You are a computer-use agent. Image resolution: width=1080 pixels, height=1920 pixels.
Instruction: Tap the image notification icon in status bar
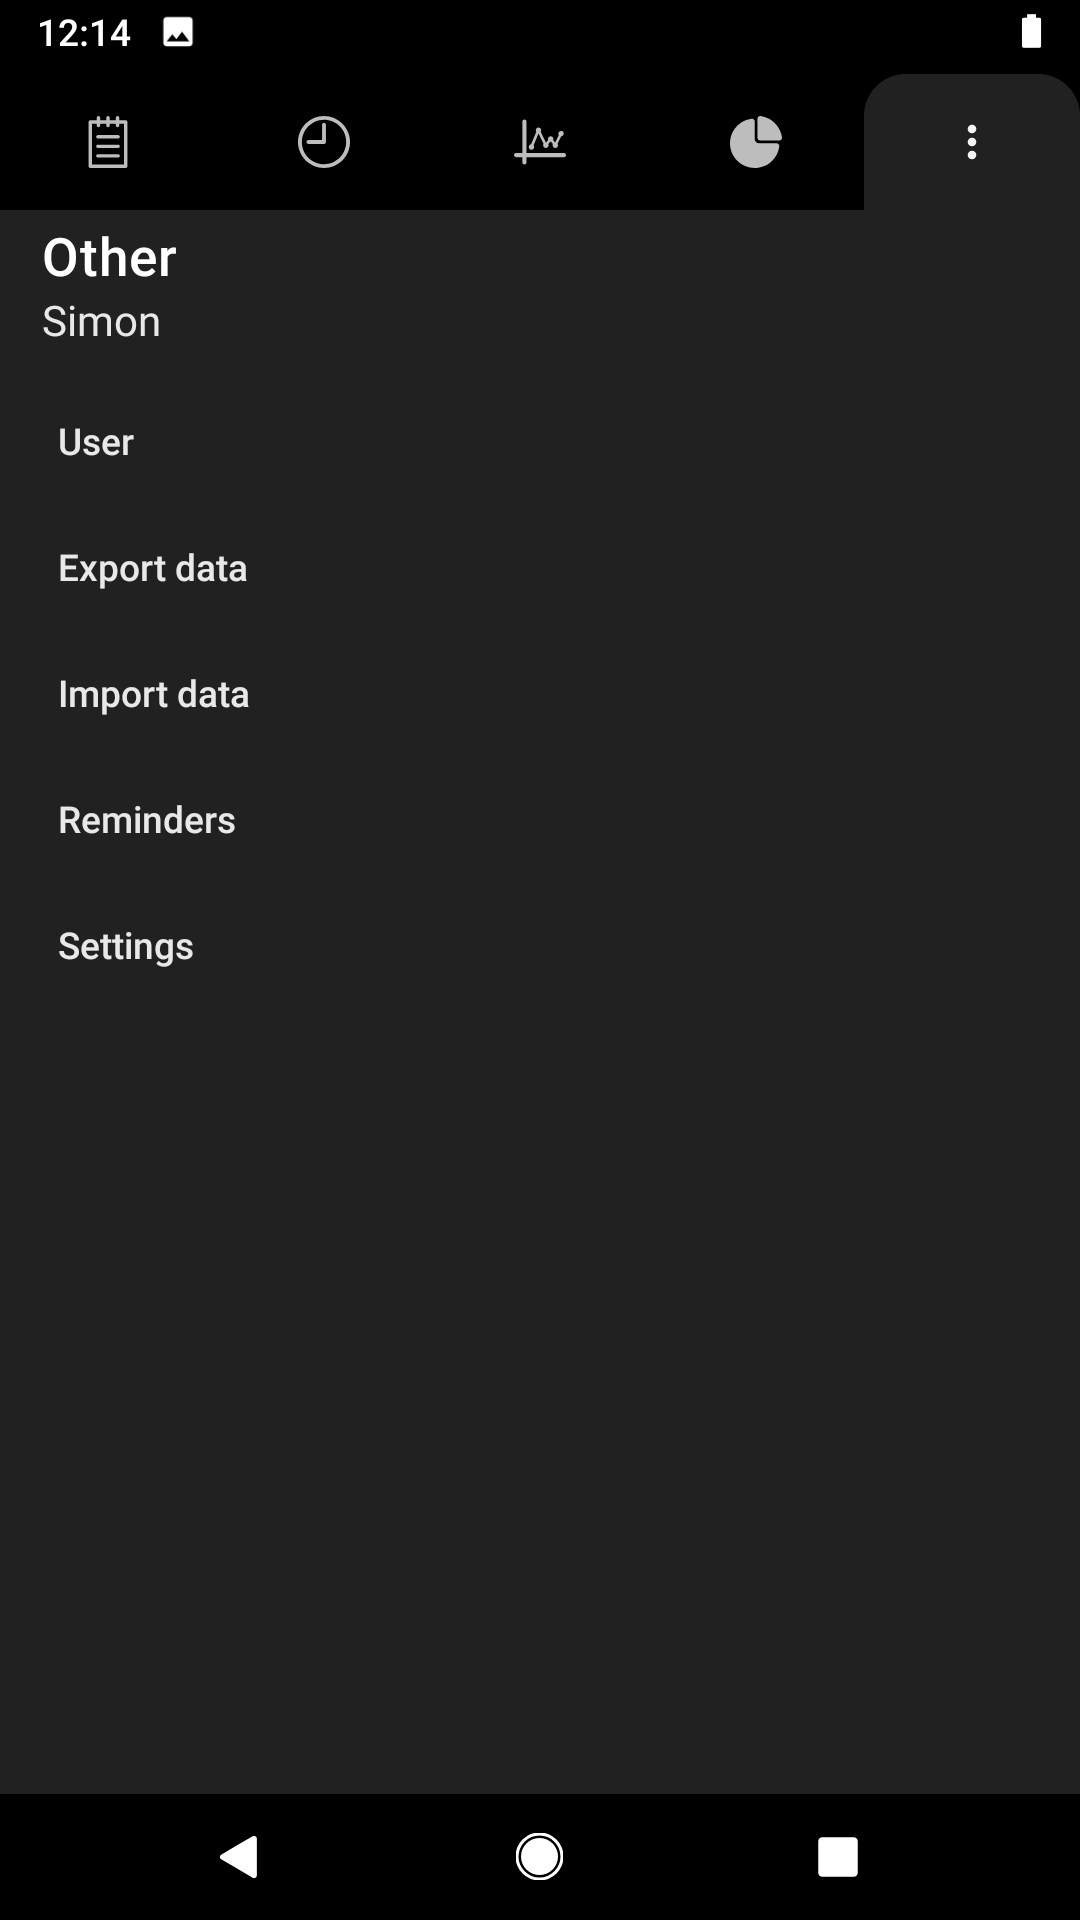coord(178,33)
